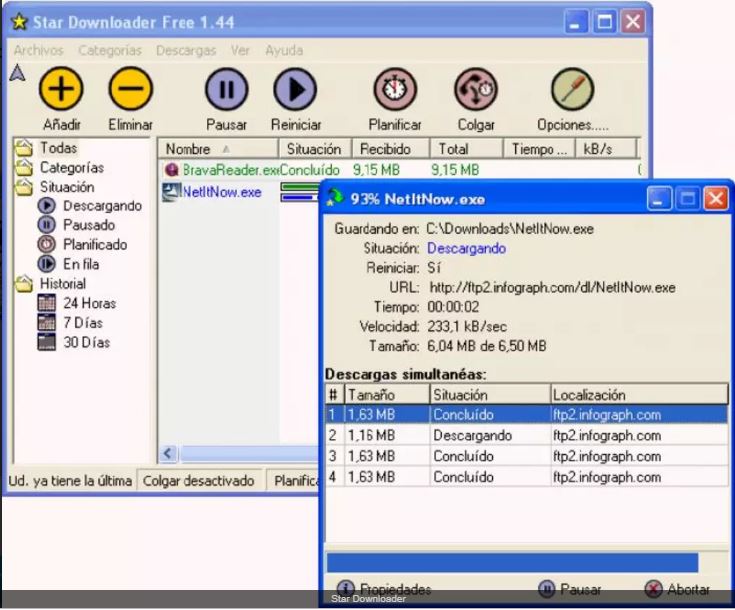Viewport: 735px width, 610px height.
Task: Select the Historial folder
Action: click(x=50, y=284)
